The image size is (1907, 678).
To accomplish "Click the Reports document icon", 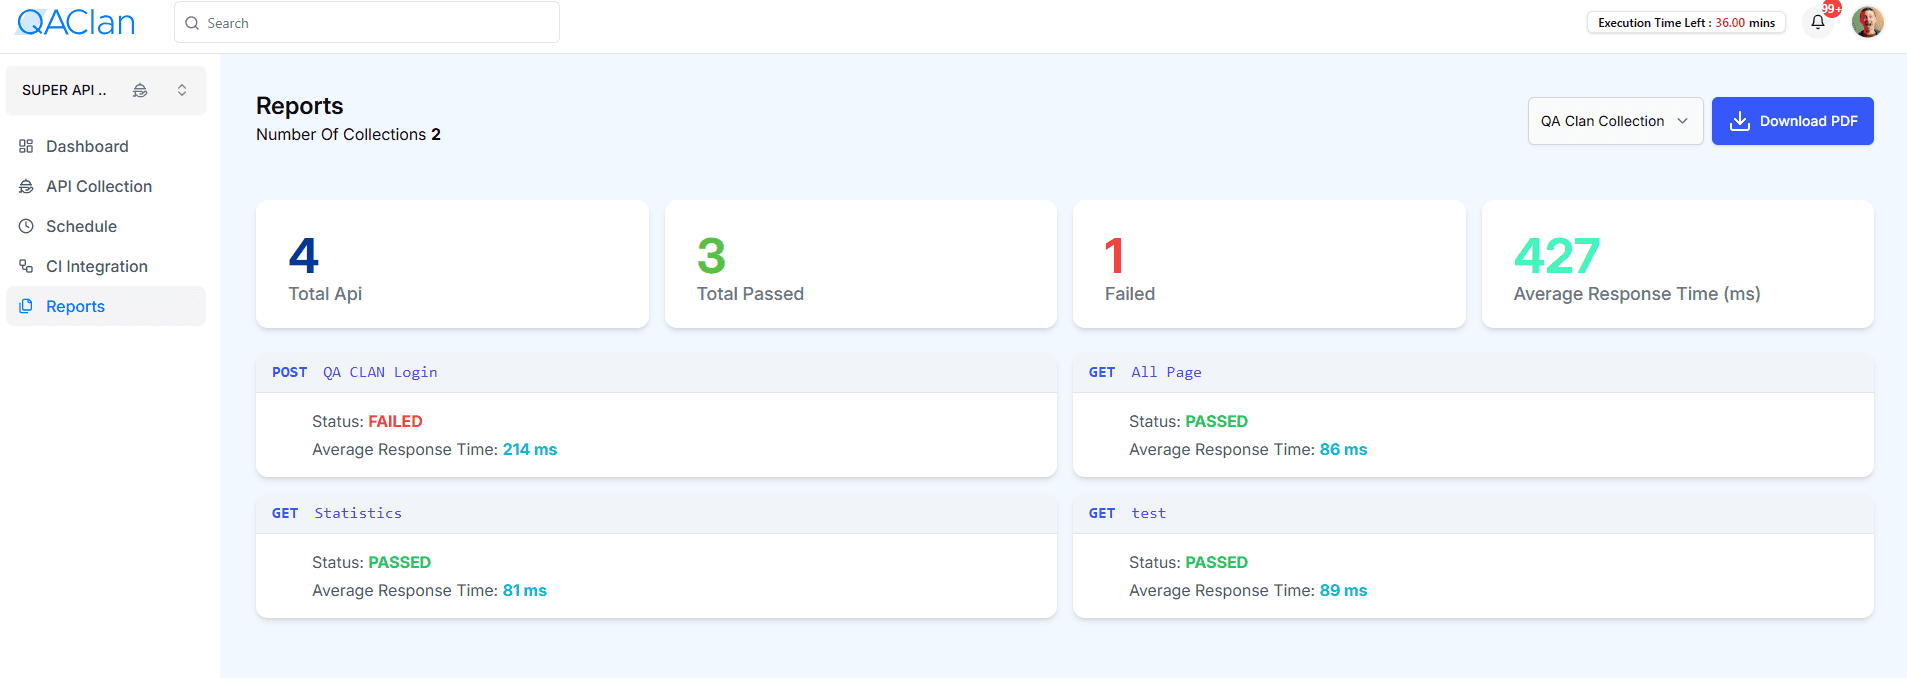I will (x=26, y=306).
